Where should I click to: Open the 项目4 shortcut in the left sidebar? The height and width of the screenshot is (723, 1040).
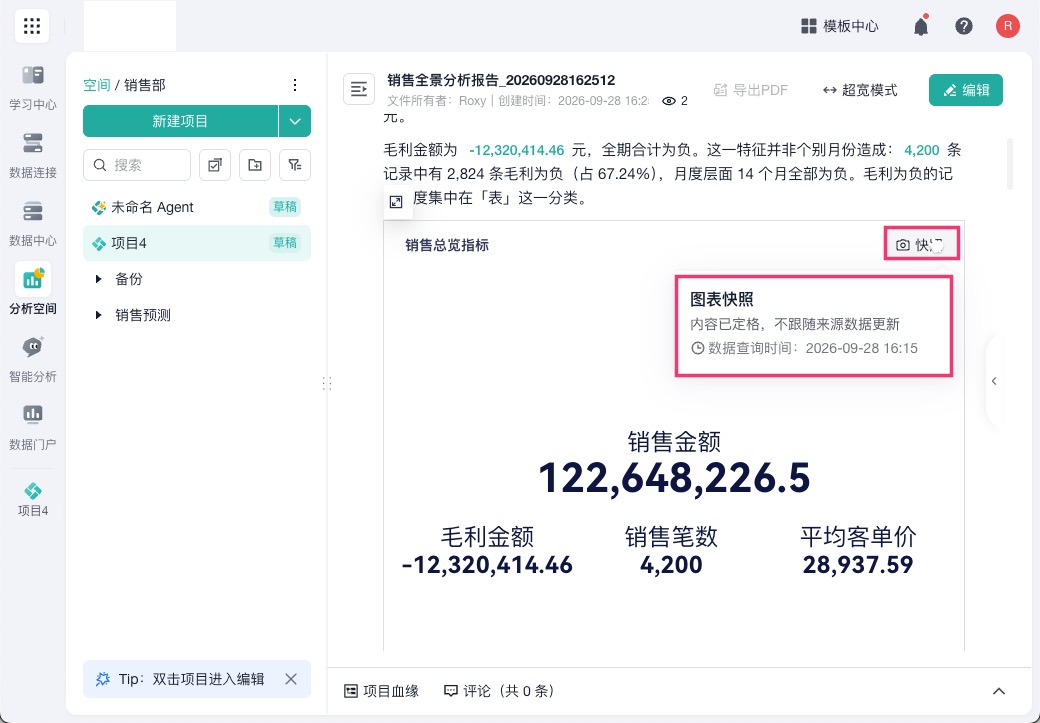pos(32,499)
